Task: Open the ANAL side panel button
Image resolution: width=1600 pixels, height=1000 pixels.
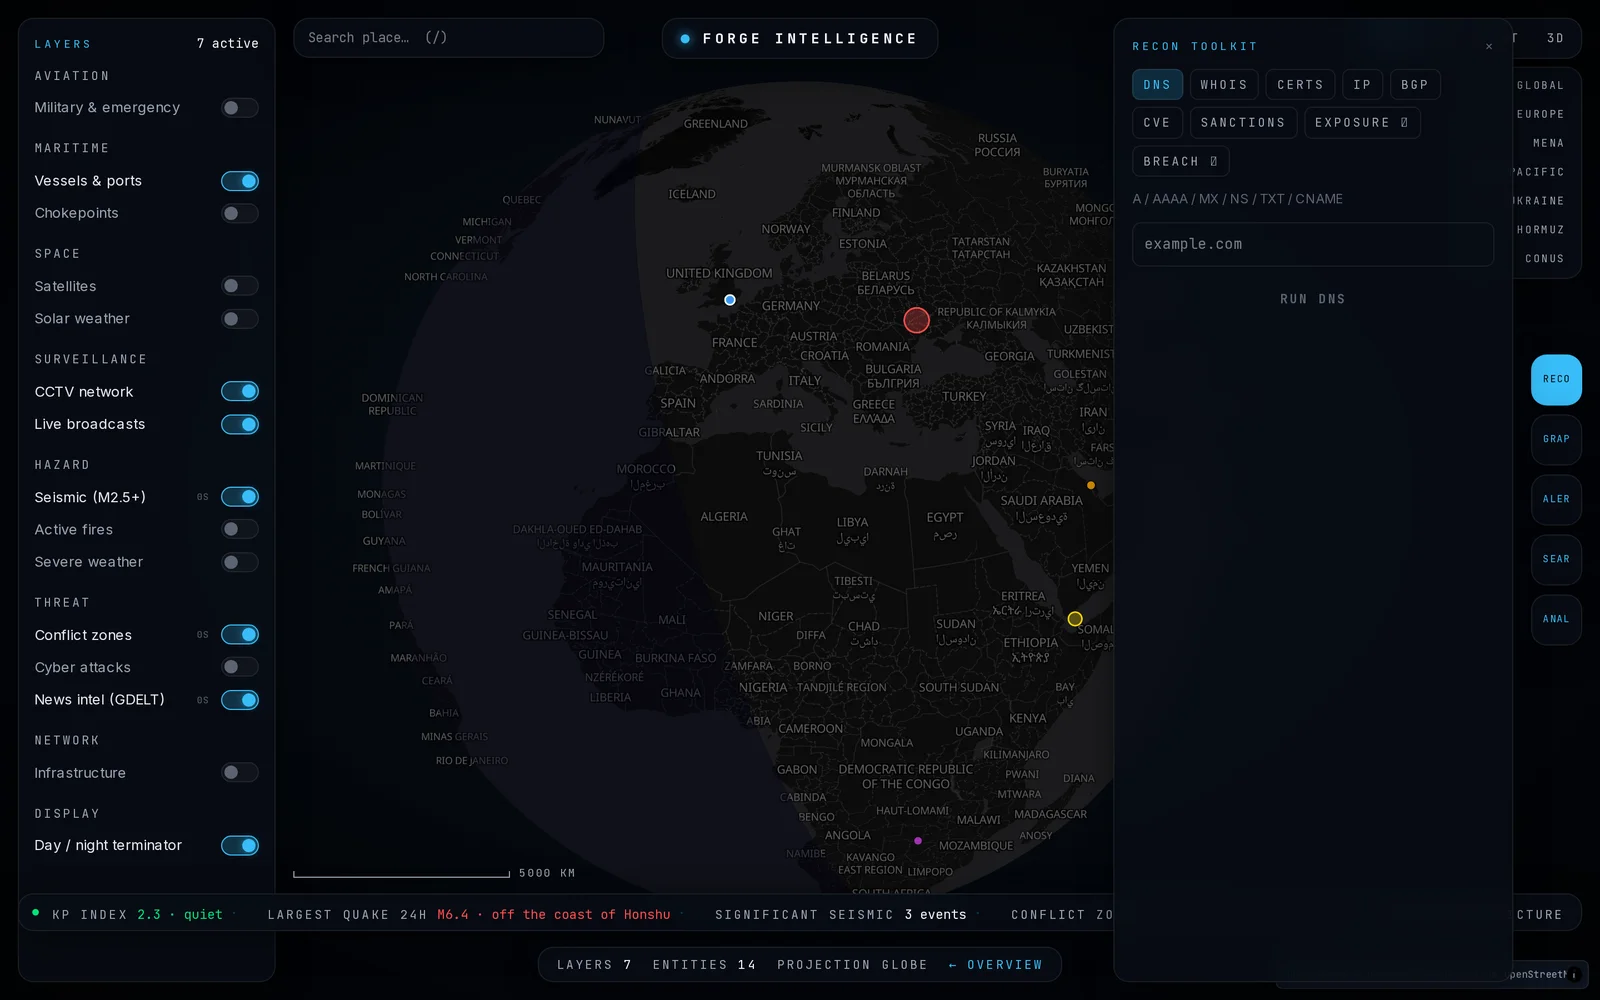Action: point(1556,620)
